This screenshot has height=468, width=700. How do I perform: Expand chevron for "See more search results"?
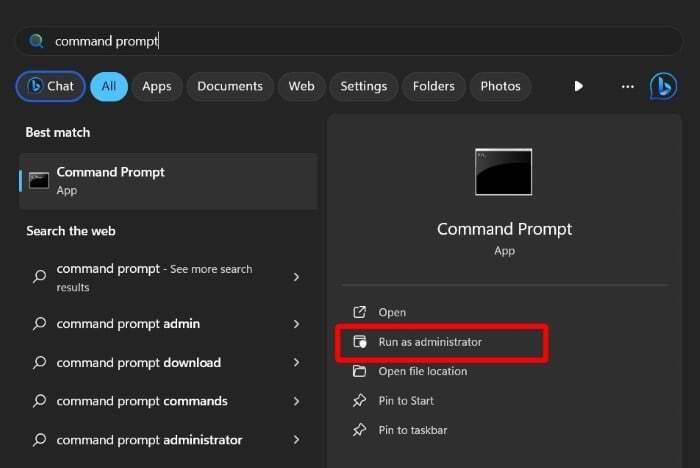[296, 277]
